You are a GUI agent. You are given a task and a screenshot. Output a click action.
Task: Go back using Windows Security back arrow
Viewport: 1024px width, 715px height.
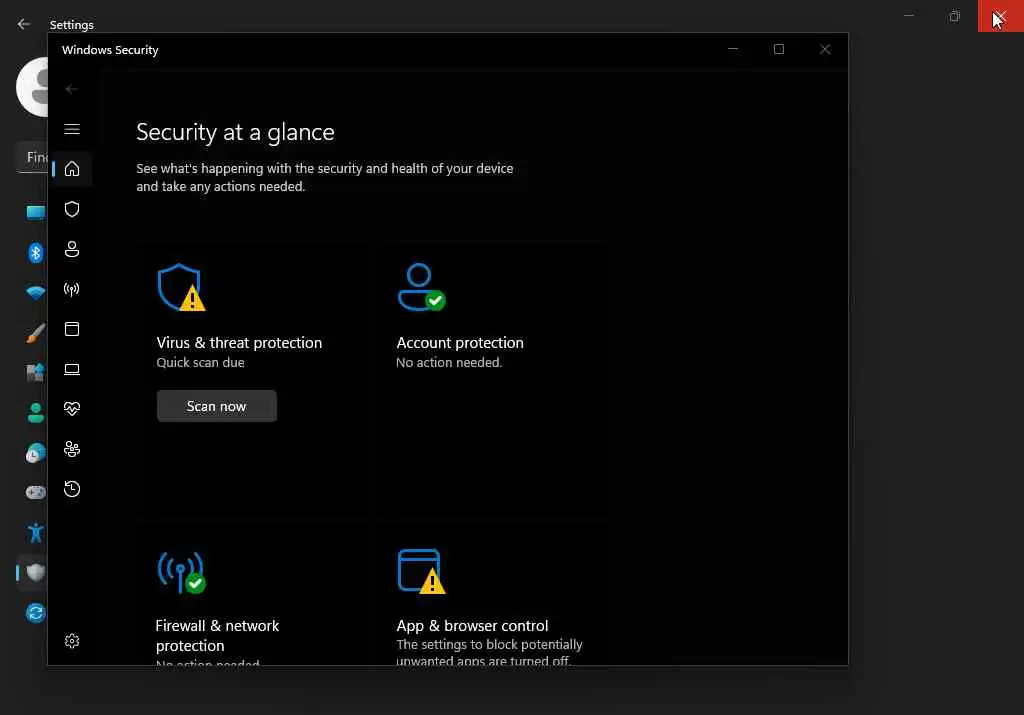(x=72, y=89)
